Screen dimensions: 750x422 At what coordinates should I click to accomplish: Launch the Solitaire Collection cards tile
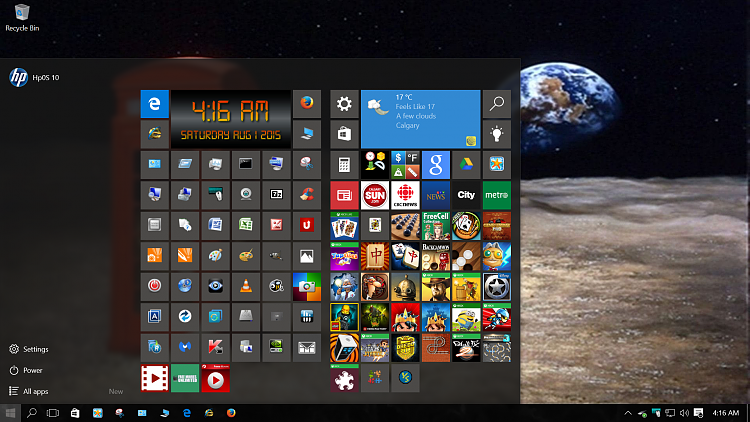point(344,226)
